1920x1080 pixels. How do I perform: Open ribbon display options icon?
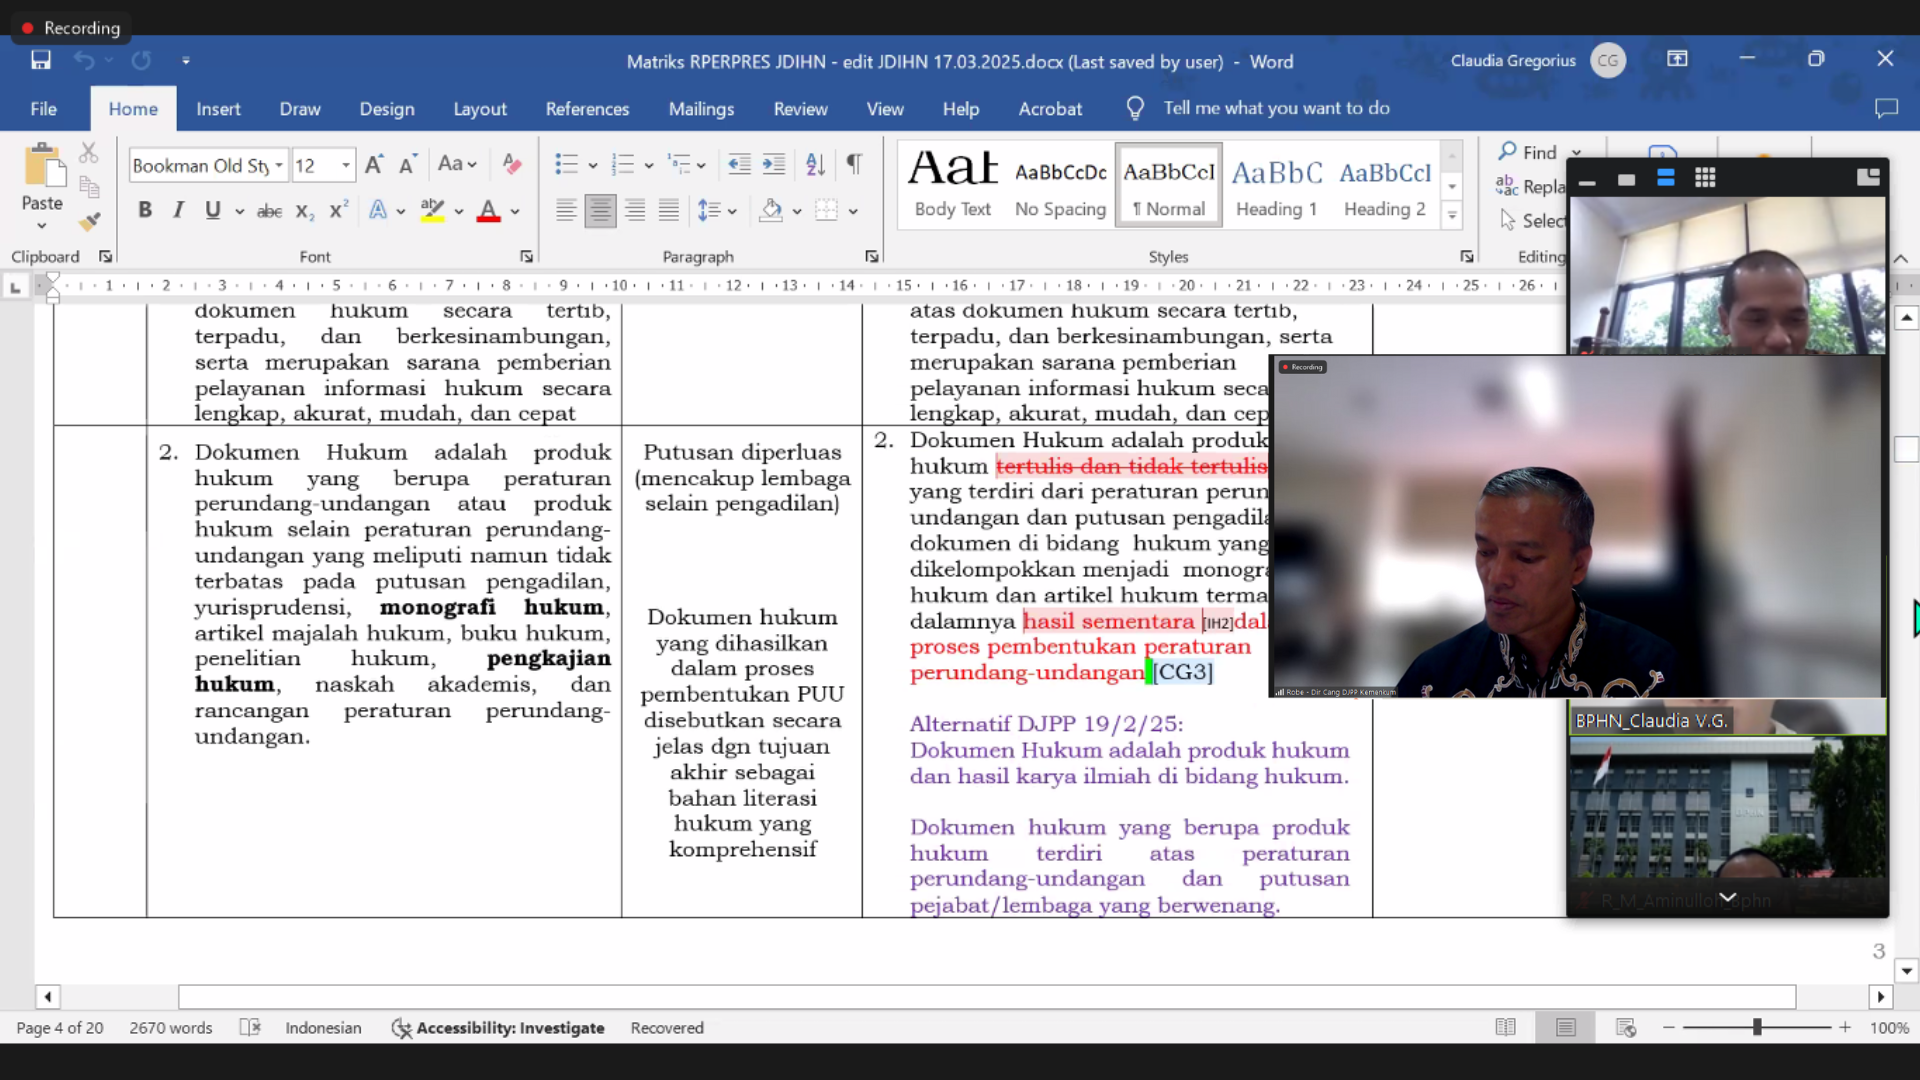click(x=1677, y=60)
